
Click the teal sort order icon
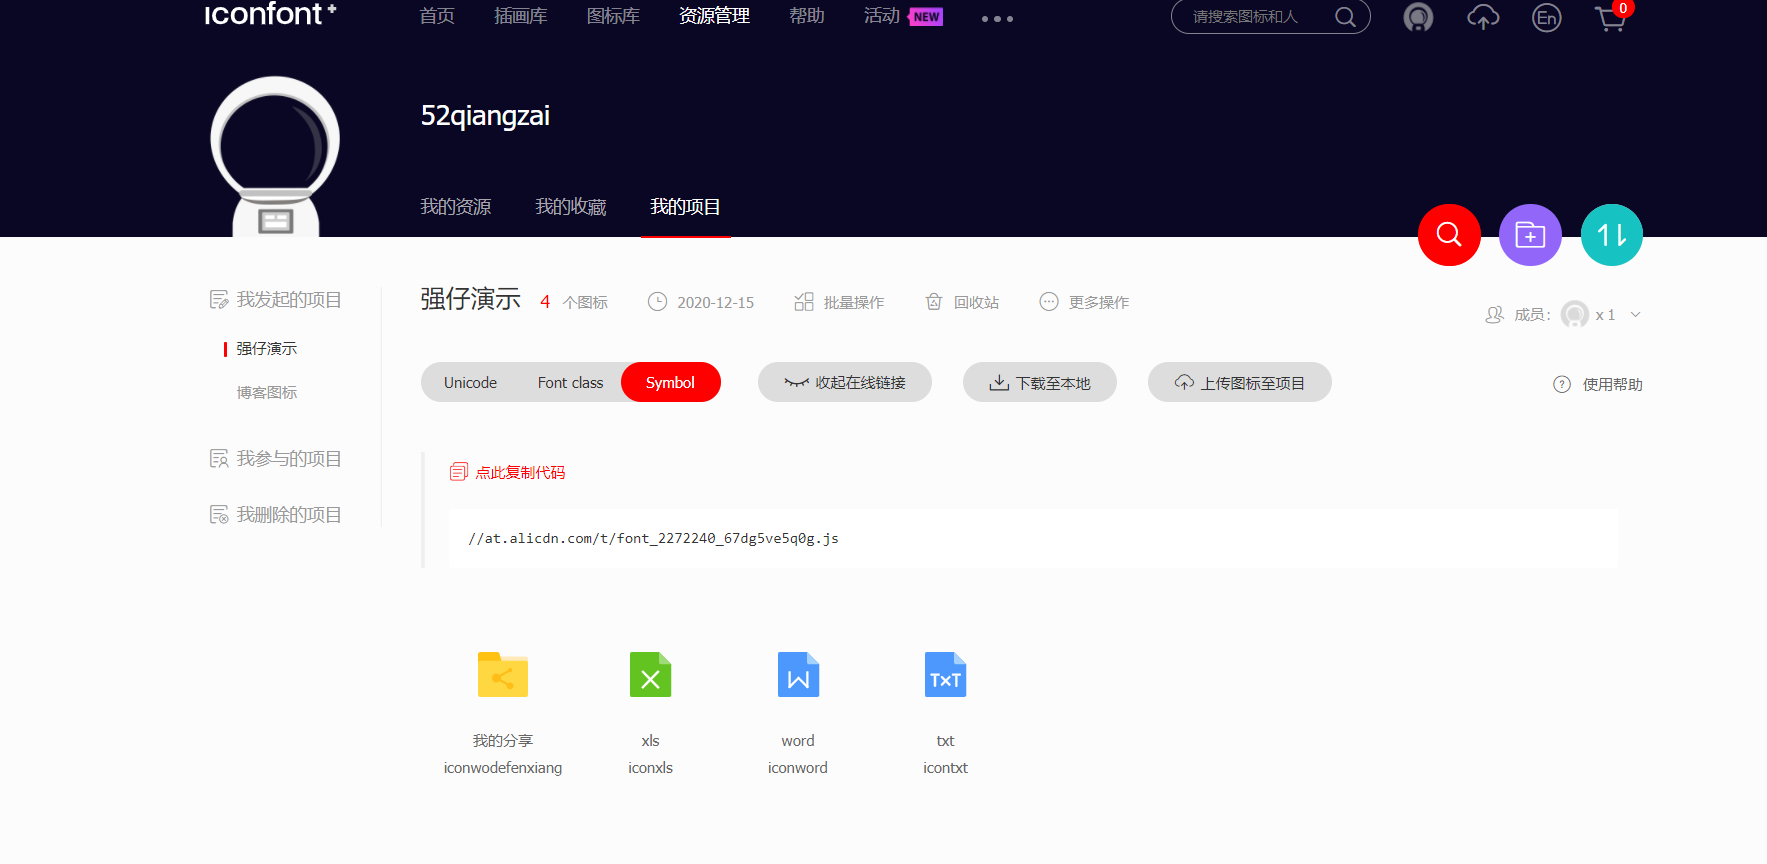(1611, 235)
